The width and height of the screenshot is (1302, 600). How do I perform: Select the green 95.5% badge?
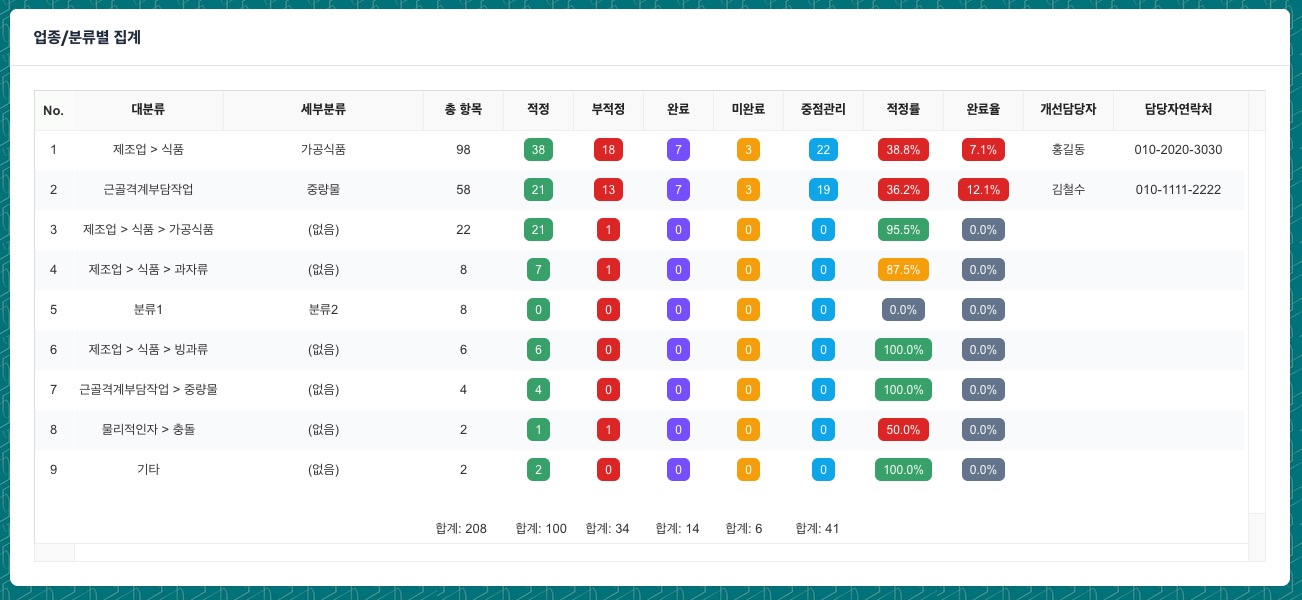[903, 230]
